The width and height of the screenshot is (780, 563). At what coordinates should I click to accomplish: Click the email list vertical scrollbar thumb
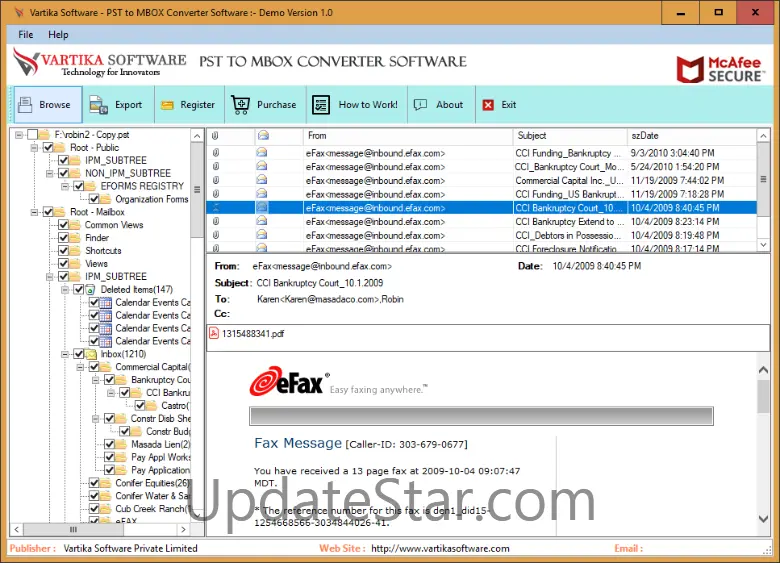click(764, 180)
